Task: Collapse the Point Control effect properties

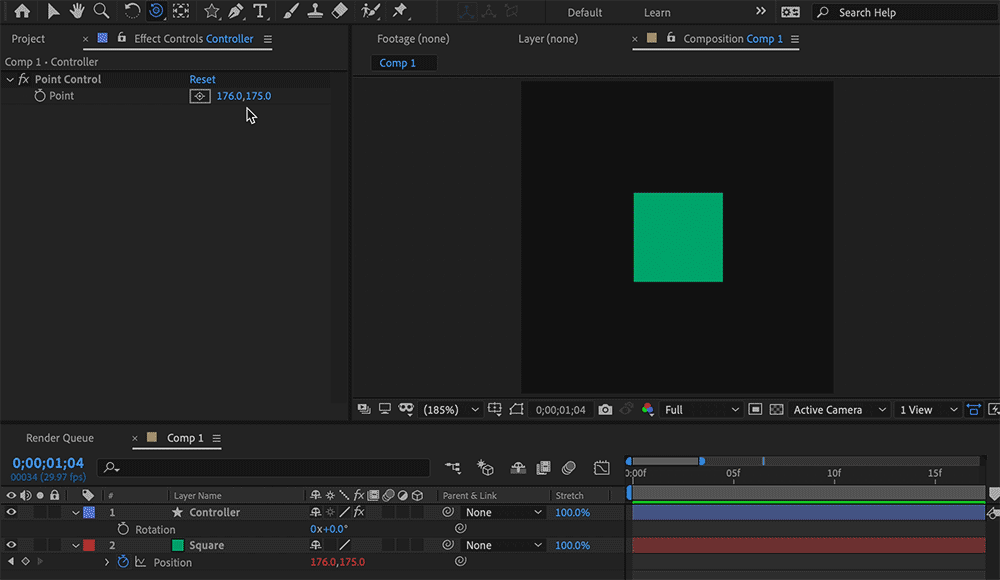Action: pos(10,78)
